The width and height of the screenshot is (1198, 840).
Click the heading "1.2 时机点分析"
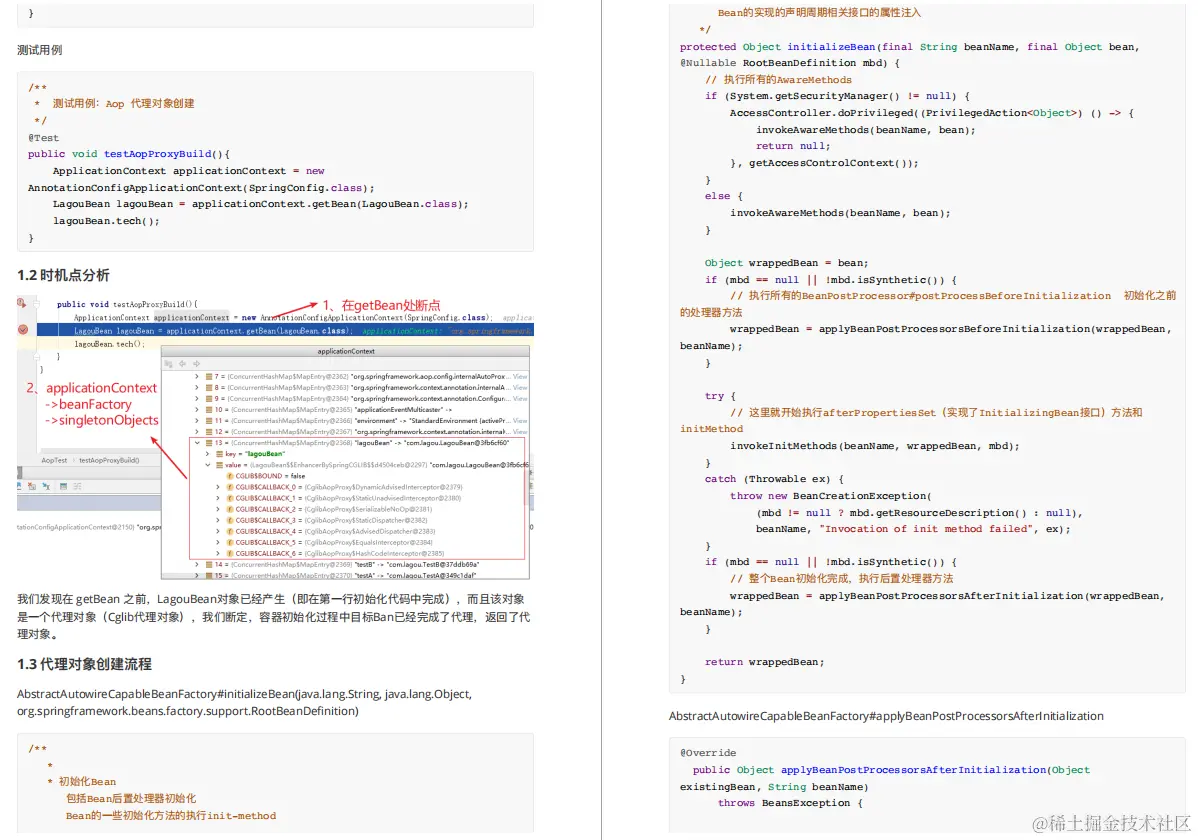[63, 275]
